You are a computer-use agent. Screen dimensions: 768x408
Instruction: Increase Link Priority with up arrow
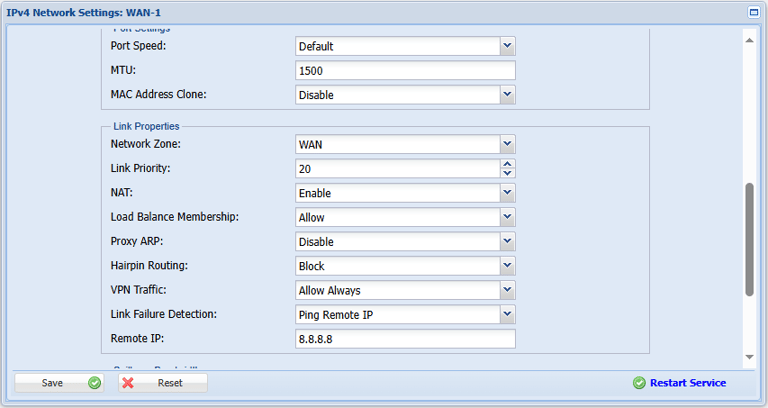[508, 164]
